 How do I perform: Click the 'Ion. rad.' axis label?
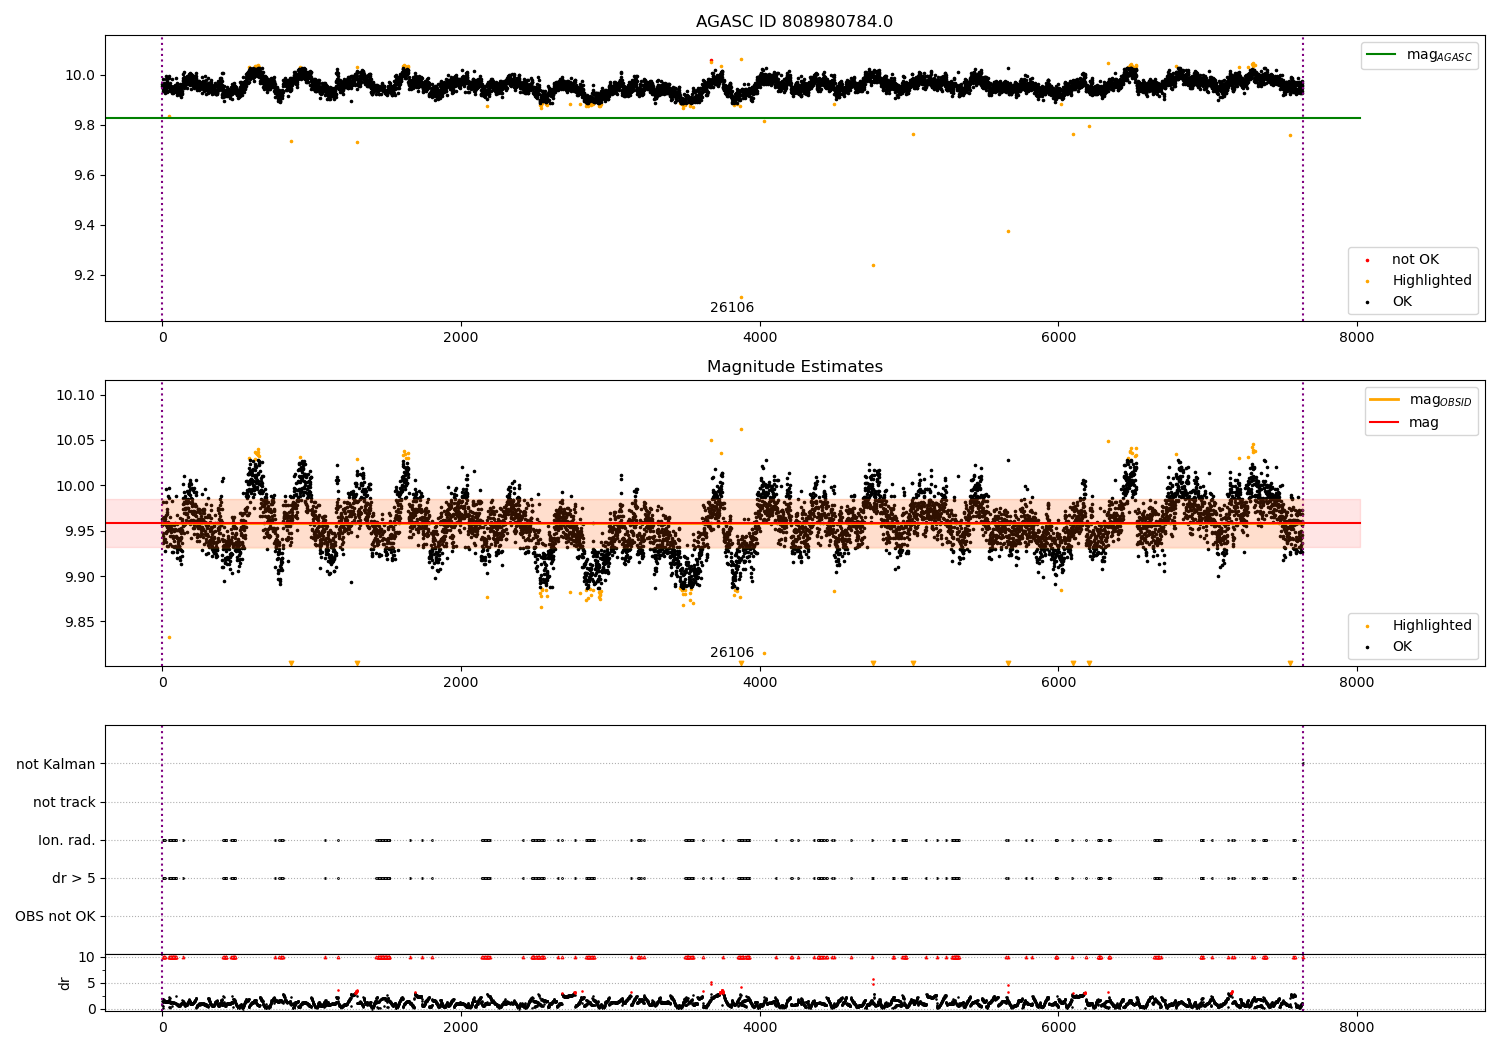pyautogui.click(x=67, y=840)
